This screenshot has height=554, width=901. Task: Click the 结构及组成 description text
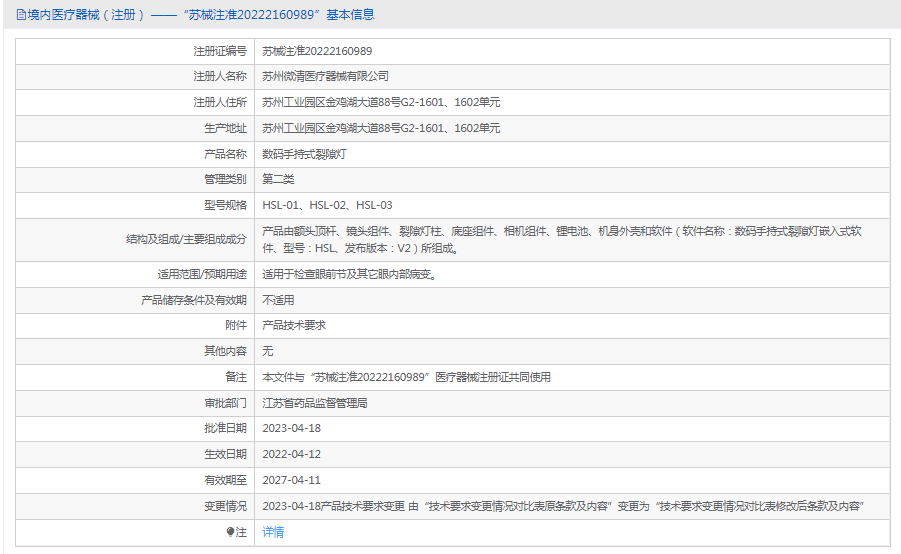562,240
